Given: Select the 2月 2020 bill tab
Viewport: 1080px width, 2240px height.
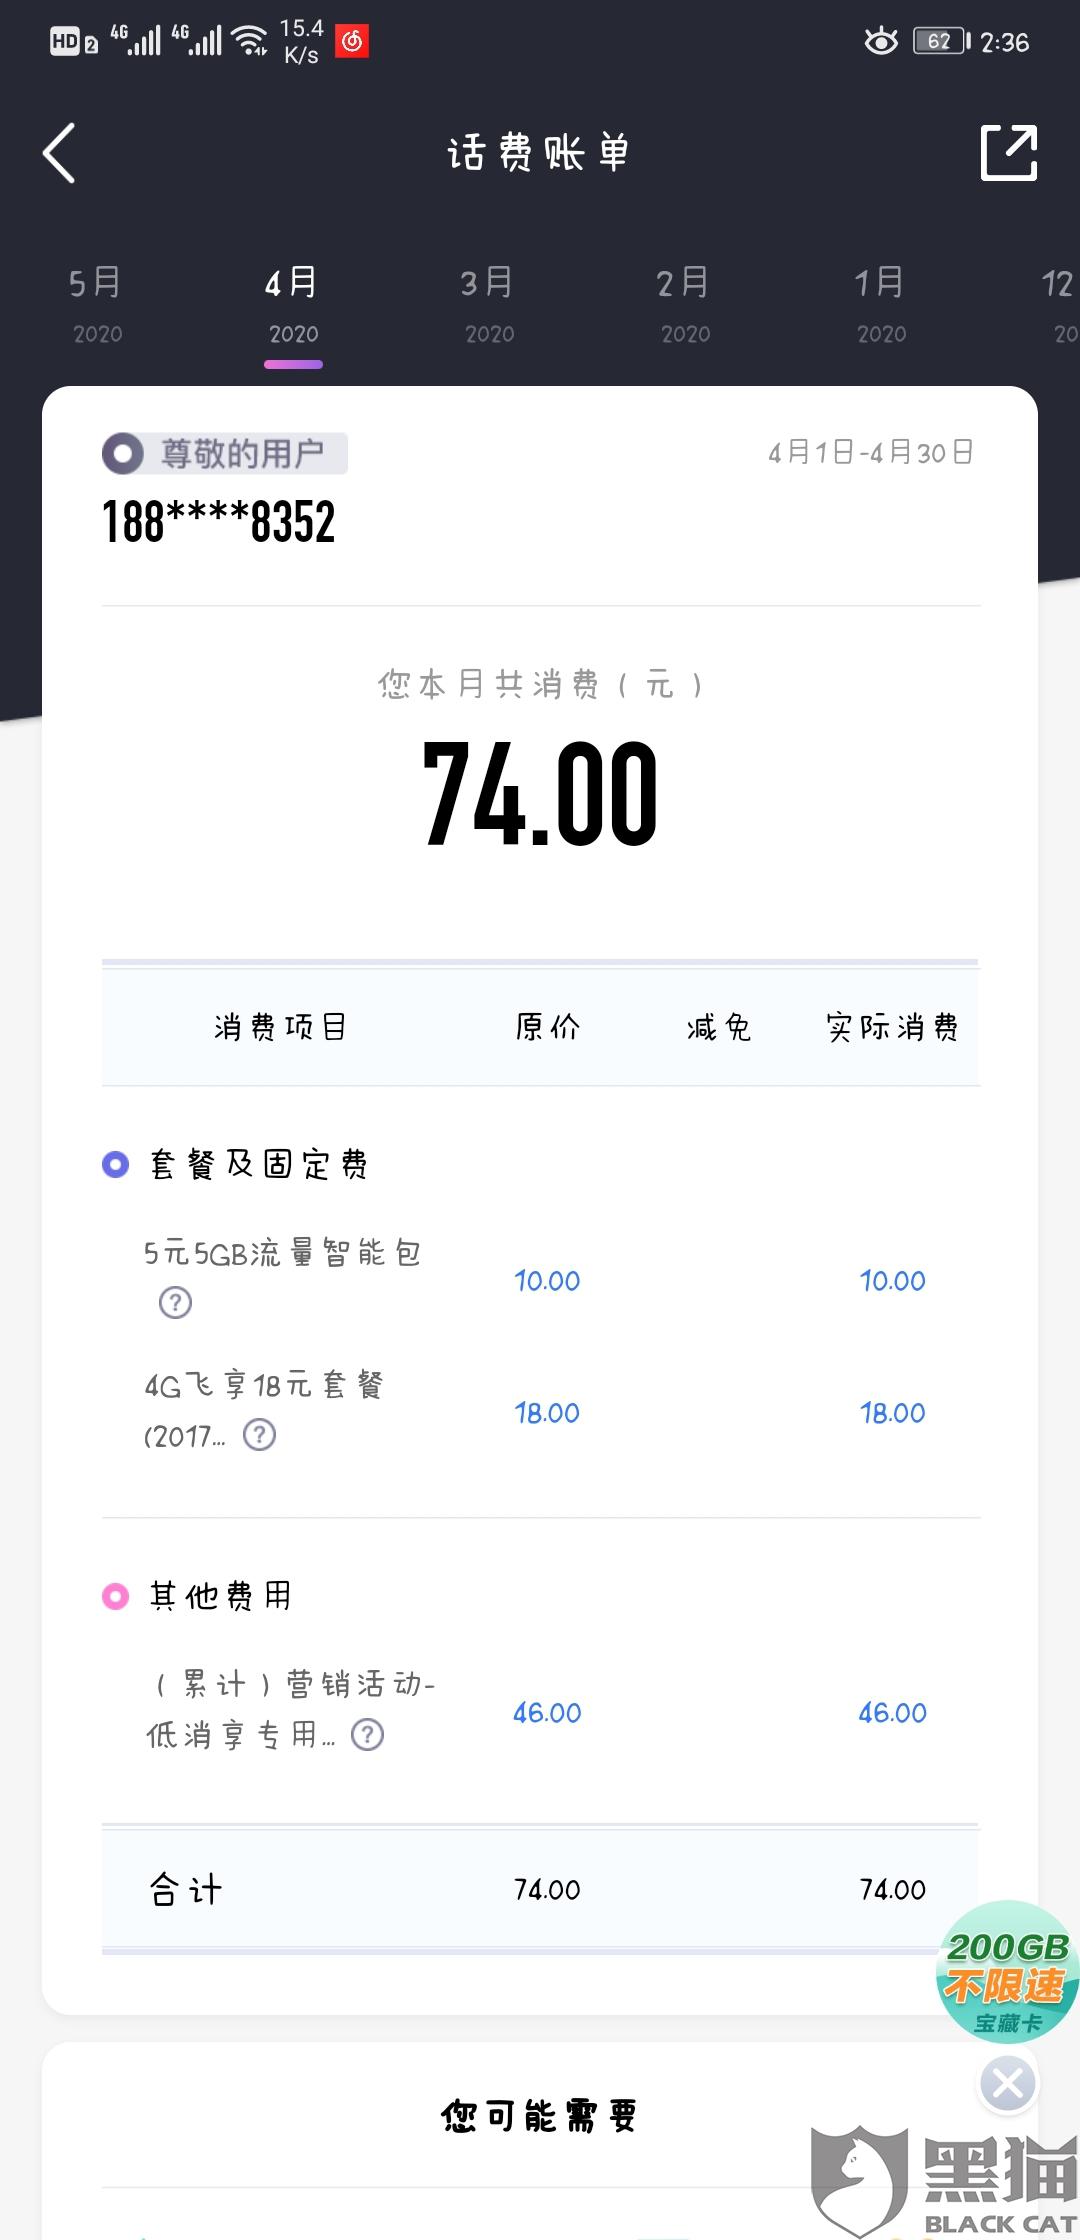Looking at the screenshot, I should [685, 304].
